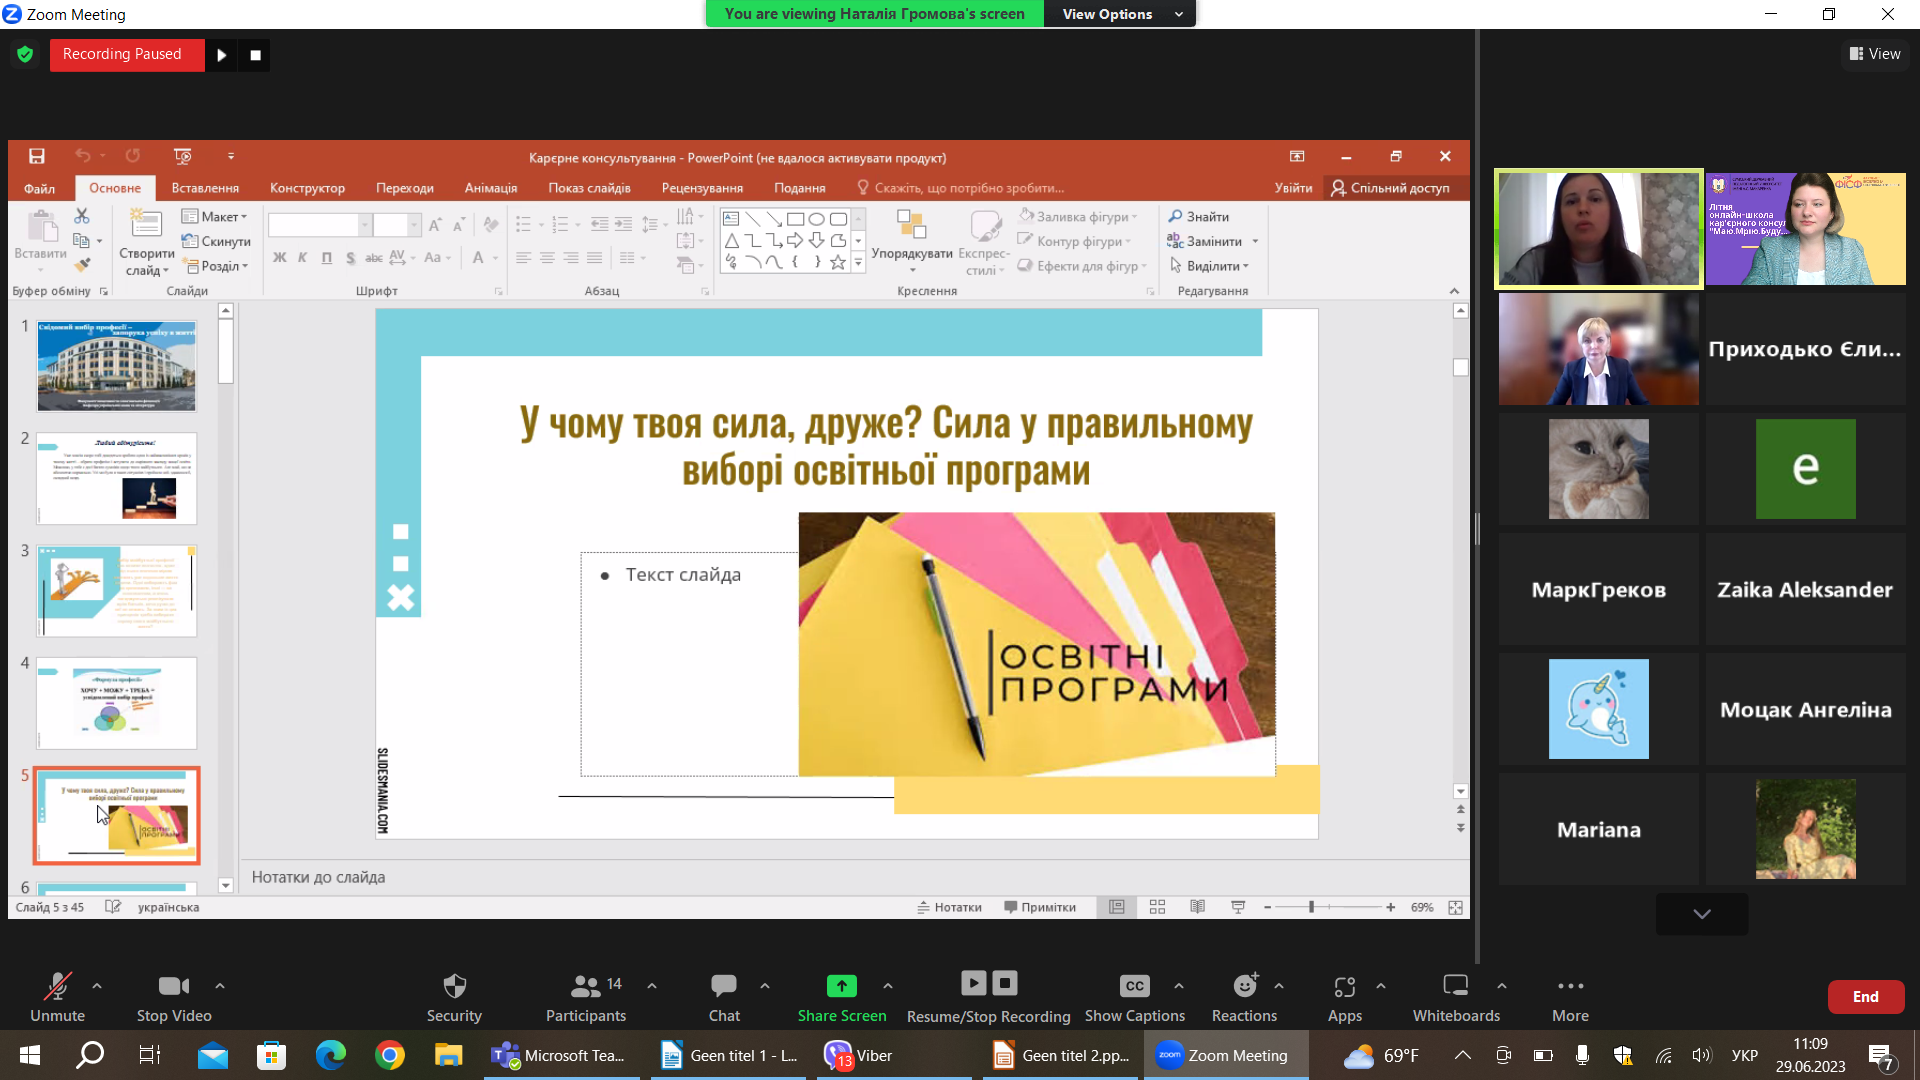Switch gallery layout using the View menu
The height and width of the screenshot is (1080, 1920).
tap(1875, 54)
